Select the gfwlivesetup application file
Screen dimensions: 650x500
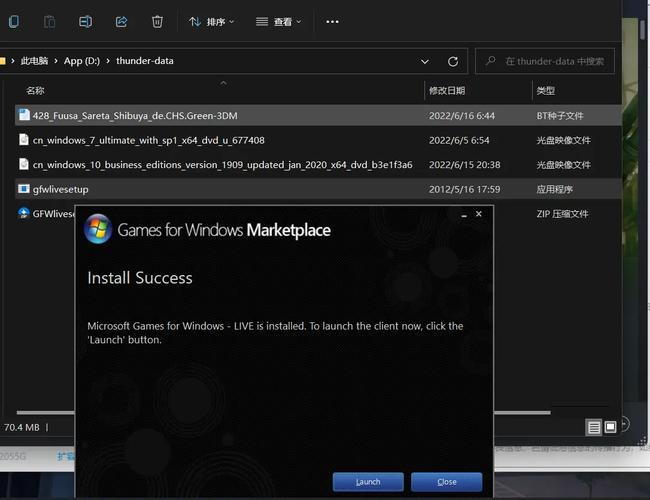(318, 189)
